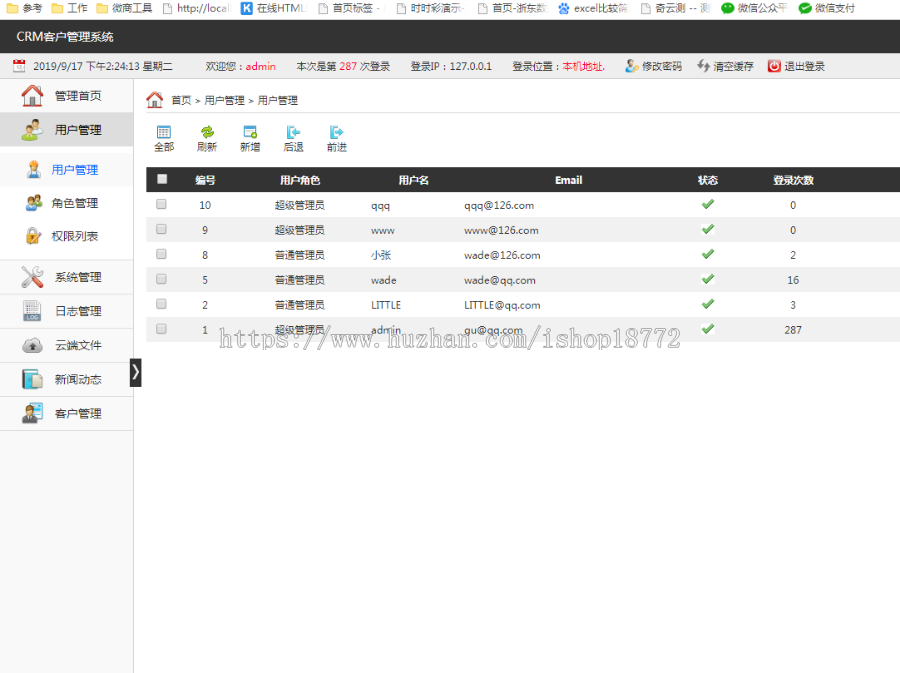Click status checkmark for user 小张
Viewport: 900px width, 673px height.
click(x=708, y=254)
